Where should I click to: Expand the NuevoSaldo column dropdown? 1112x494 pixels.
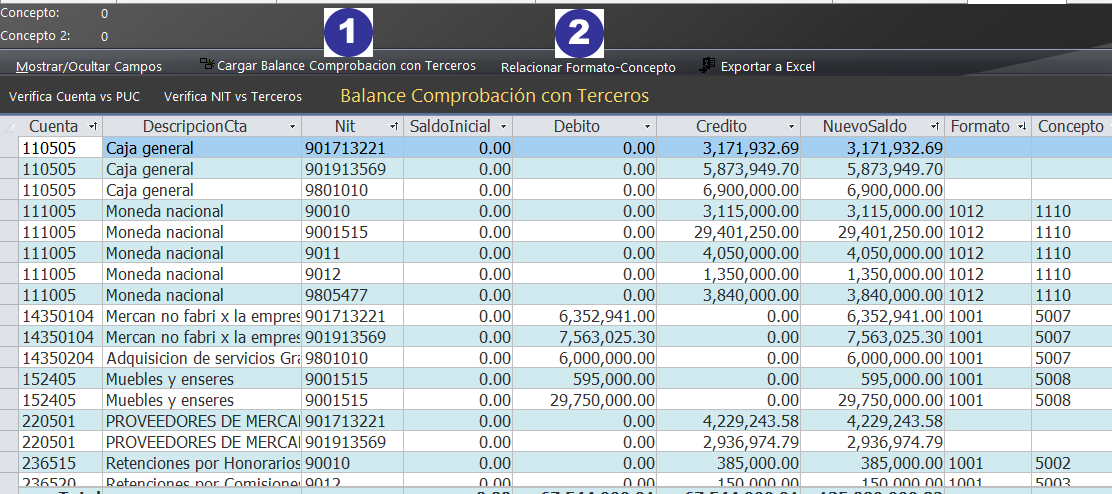point(935,127)
